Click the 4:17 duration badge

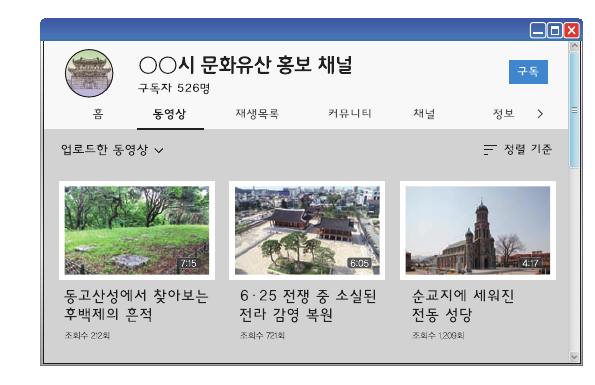click(x=530, y=263)
